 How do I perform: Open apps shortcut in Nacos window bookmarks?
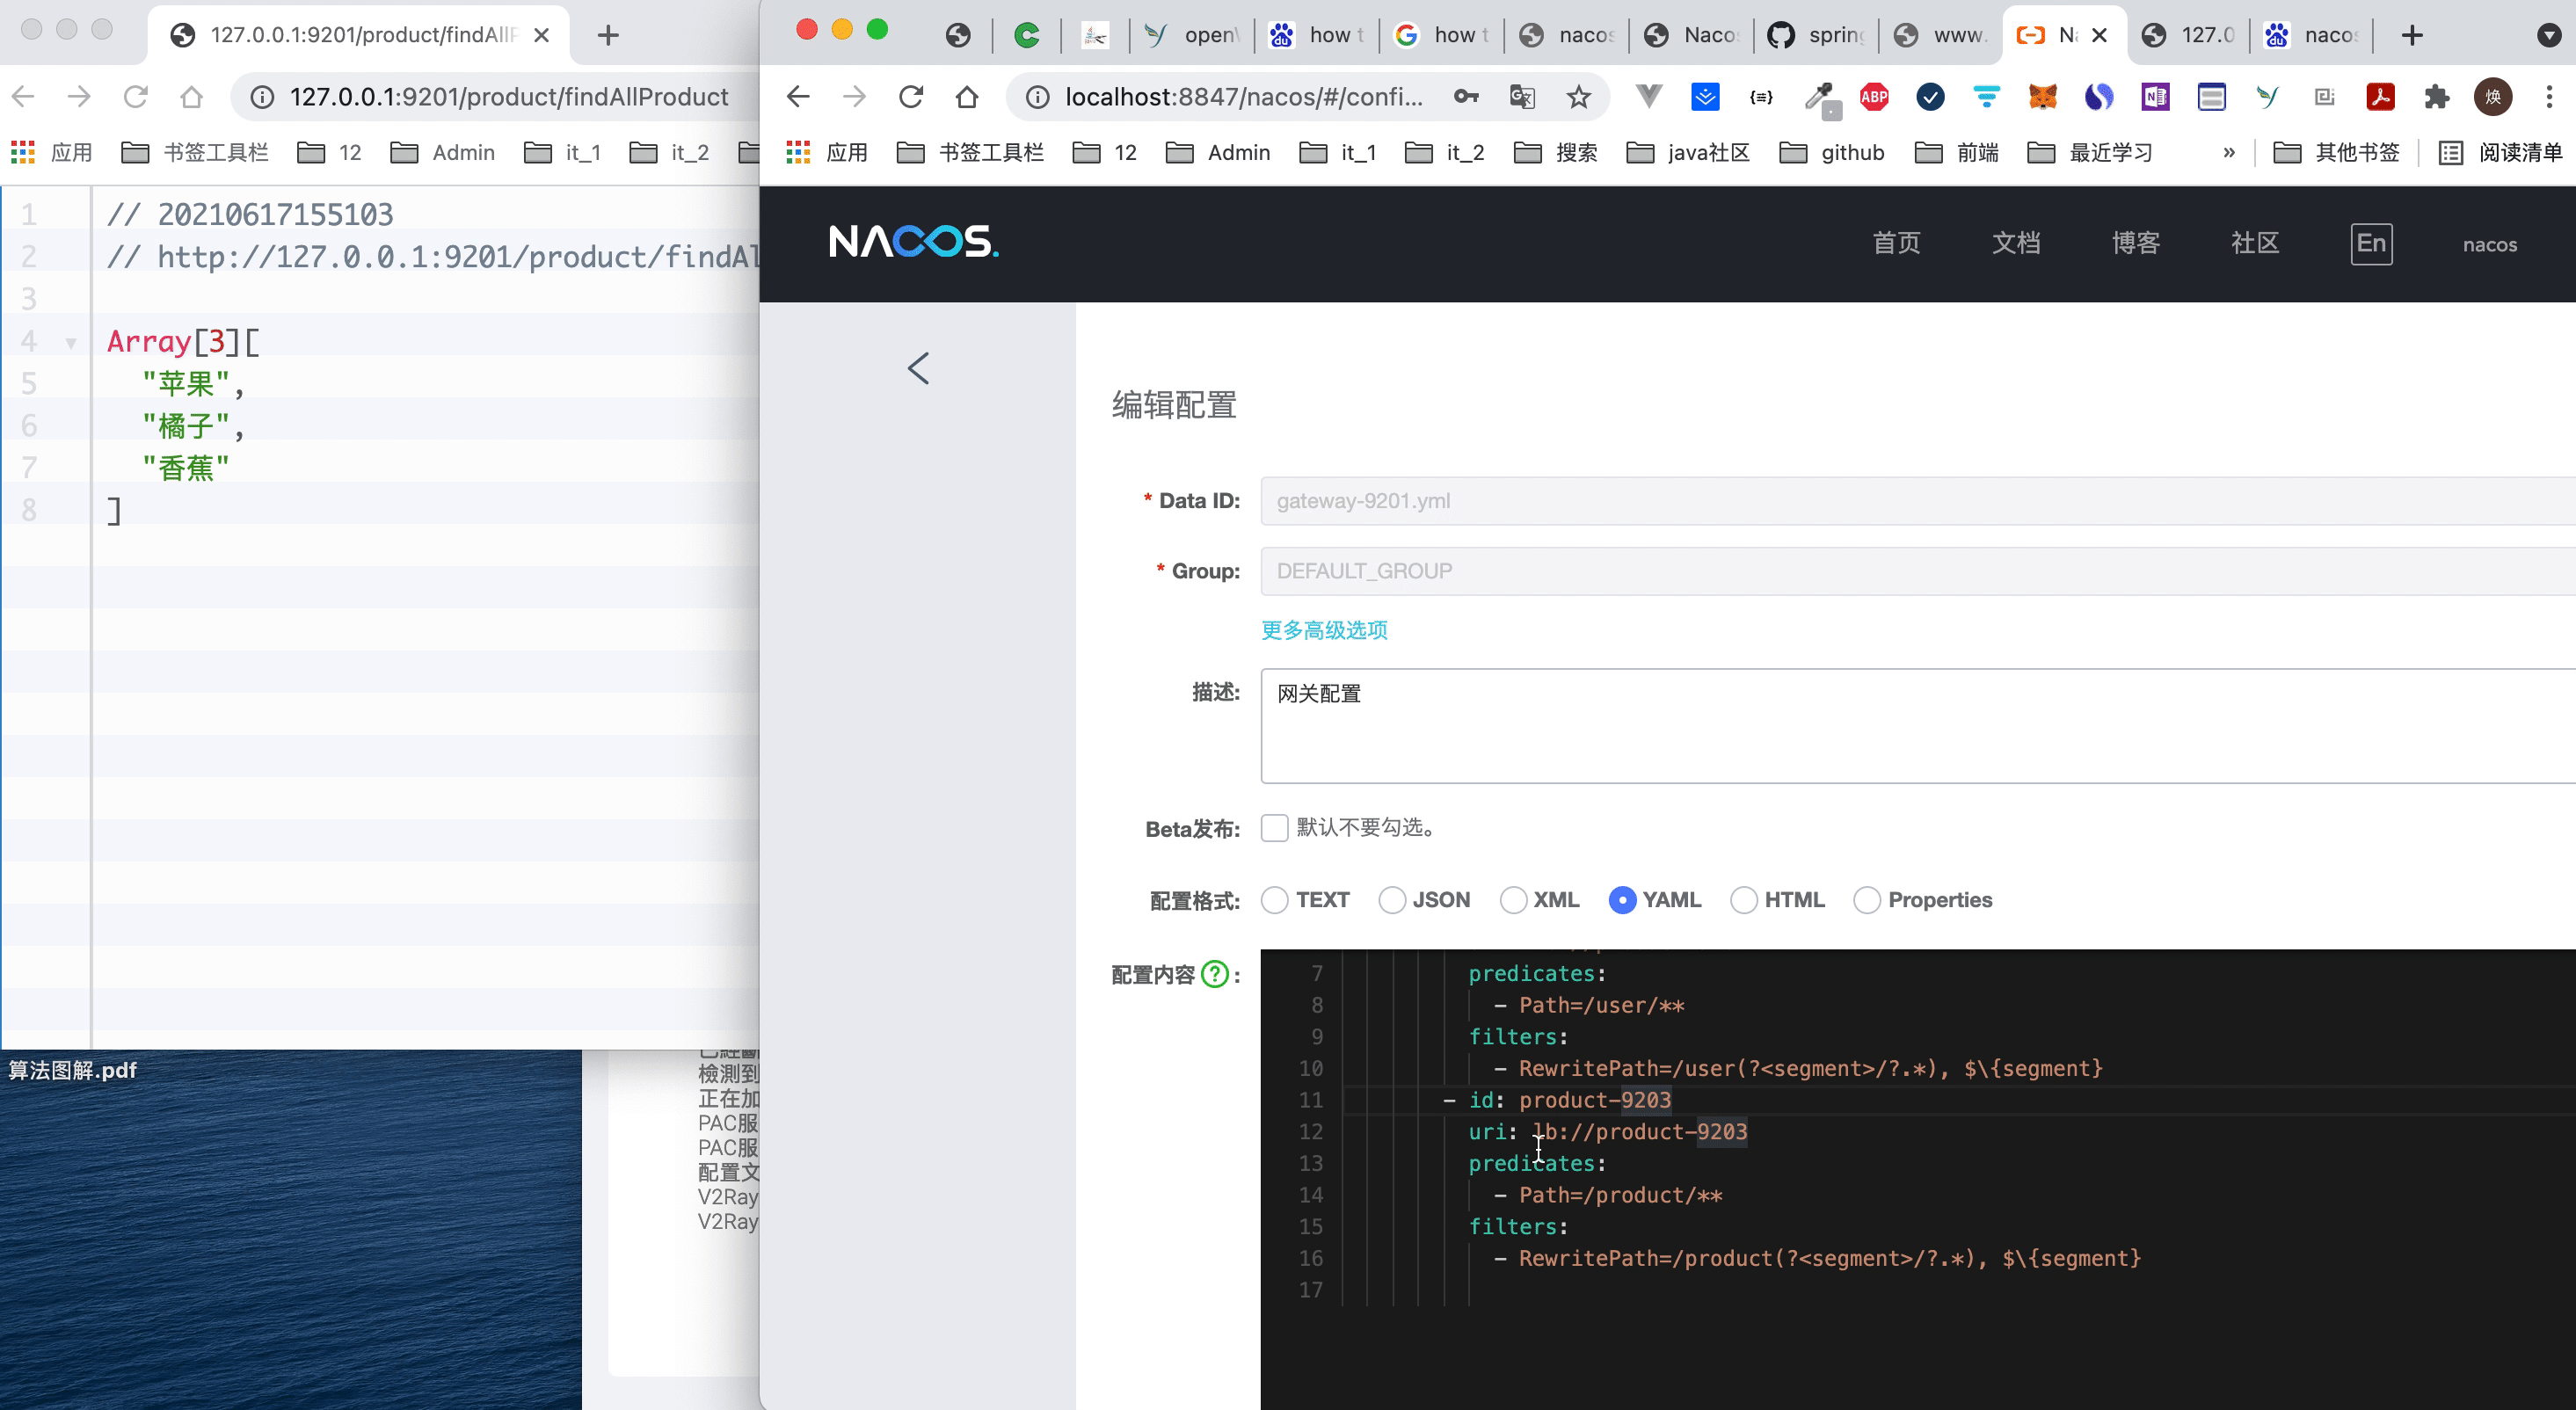coord(827,152)
